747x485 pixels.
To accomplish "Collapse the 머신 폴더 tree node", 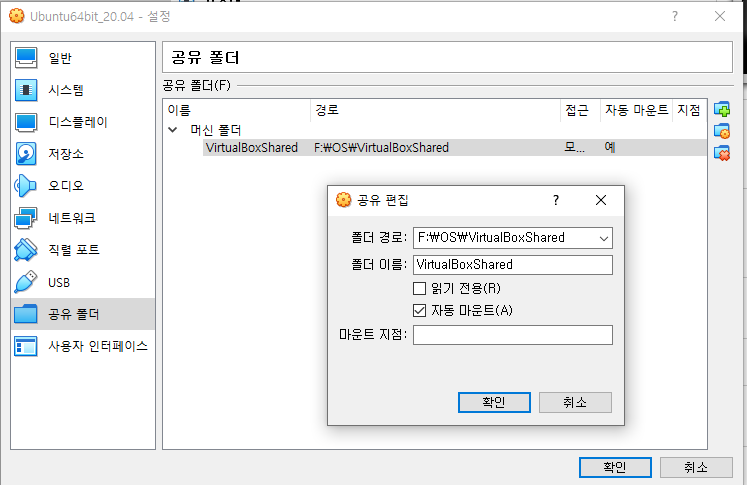I will [173, 130].
